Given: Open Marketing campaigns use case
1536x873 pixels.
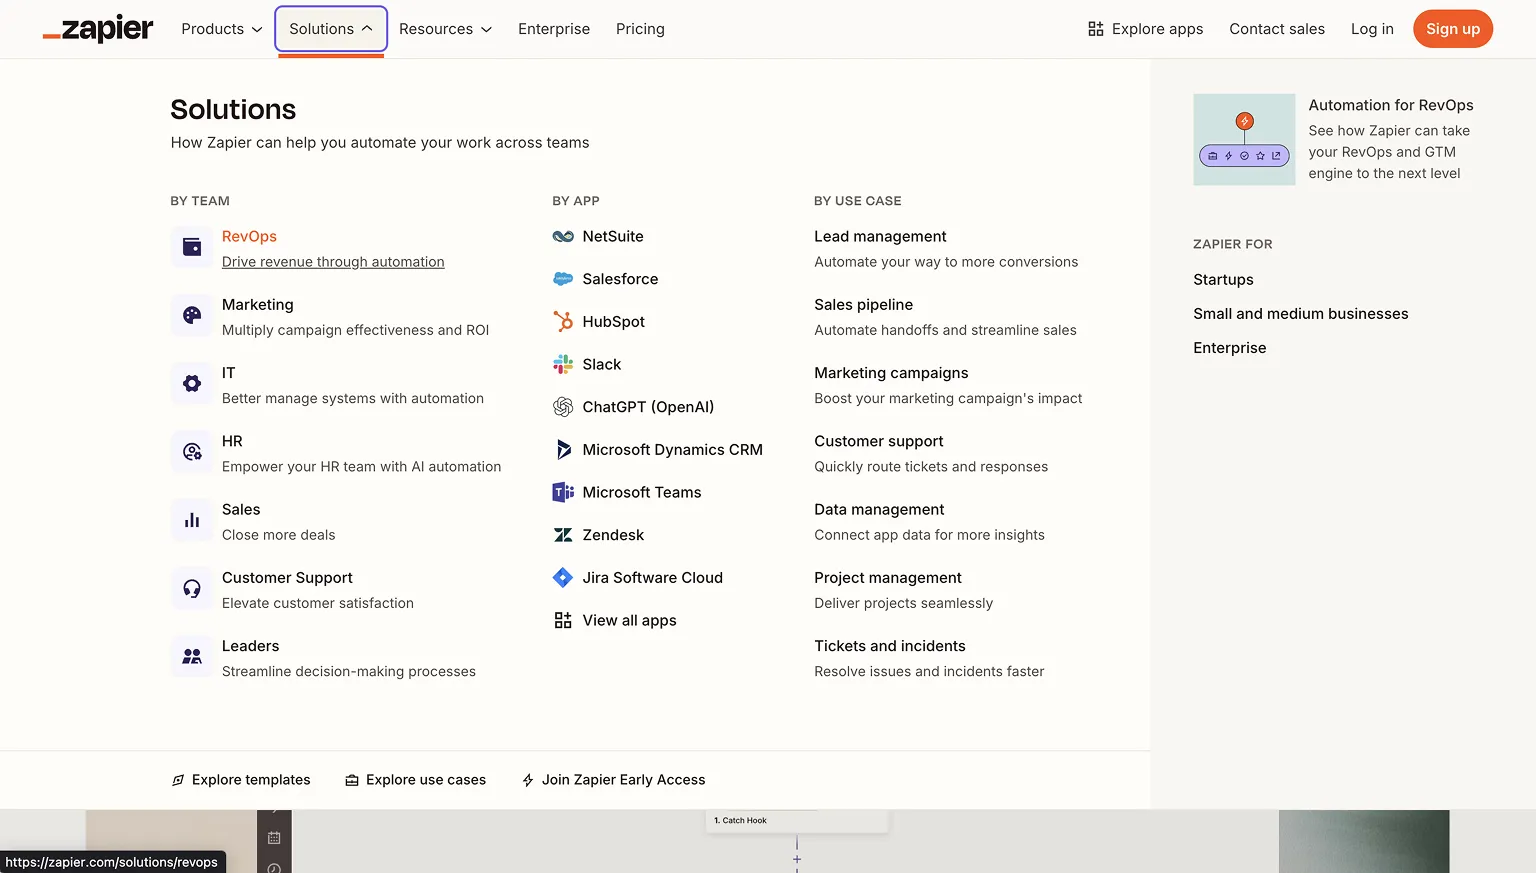Looking at the screenshot, I should pos(891,373).
